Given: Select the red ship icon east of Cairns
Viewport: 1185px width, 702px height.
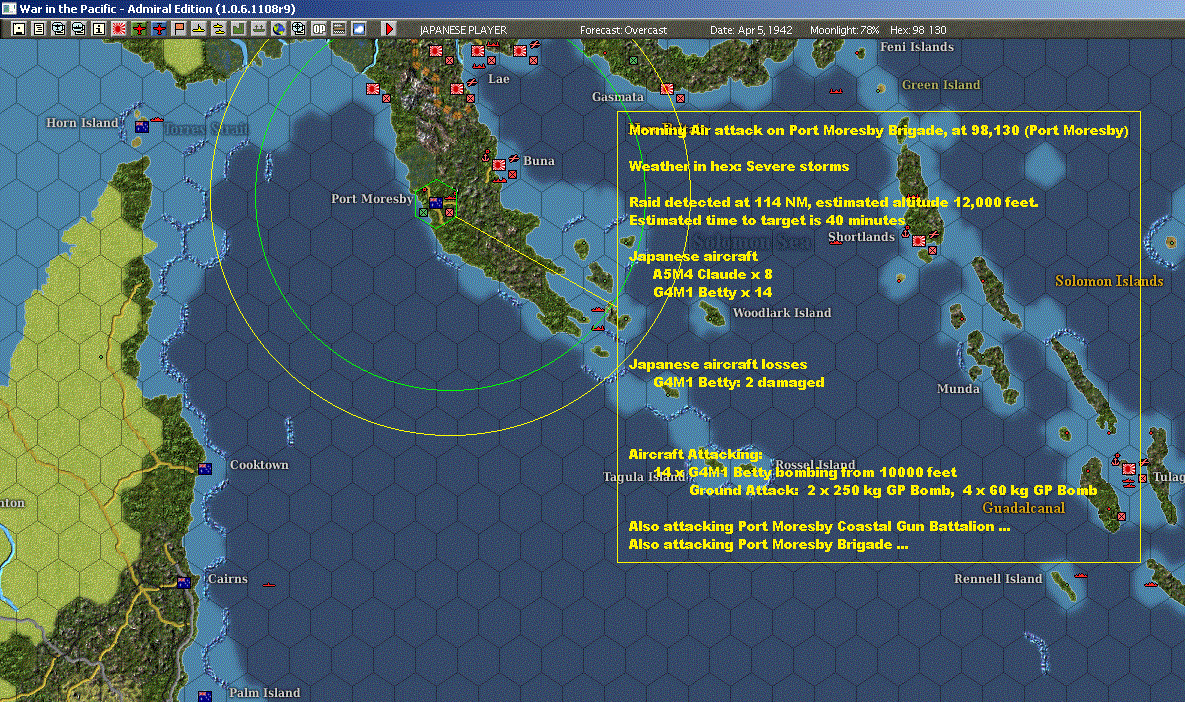Looking at the screenshot, I should [x=268, y=584].
